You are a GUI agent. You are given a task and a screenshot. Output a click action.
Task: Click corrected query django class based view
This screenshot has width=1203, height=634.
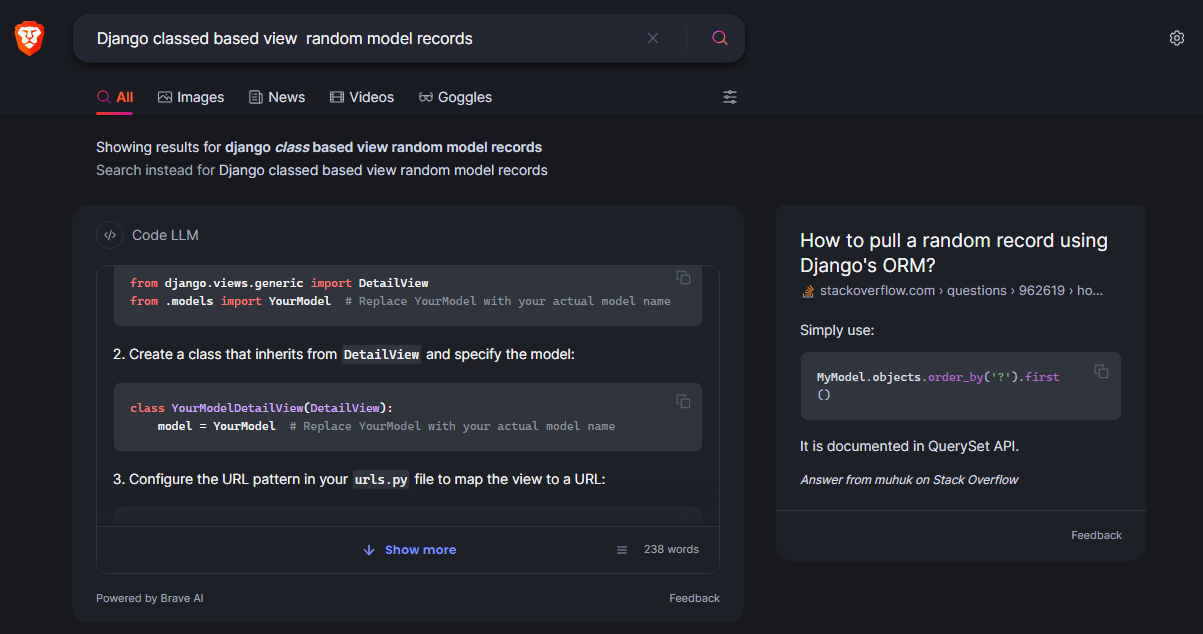tap(383, 147)
